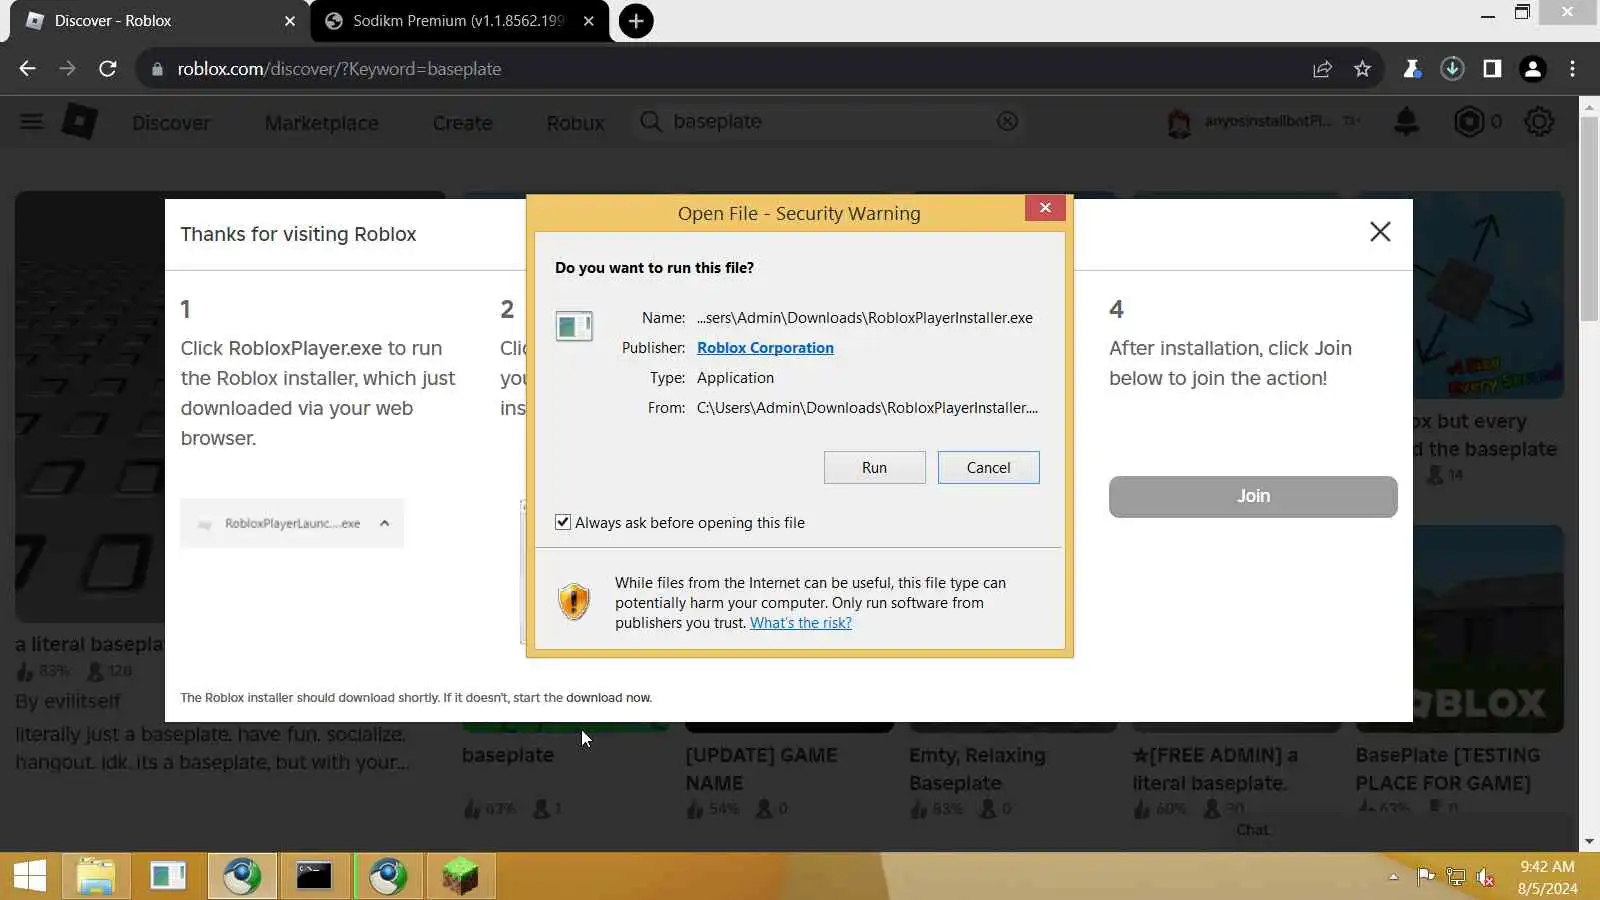The image size is (1600, 900).
Task: Uncheck Always ask before opening this file
Action: [x=563, y=522]
